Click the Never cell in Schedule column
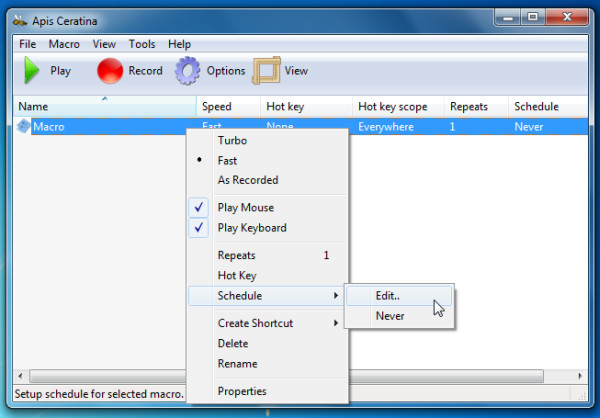 point(528,127)
